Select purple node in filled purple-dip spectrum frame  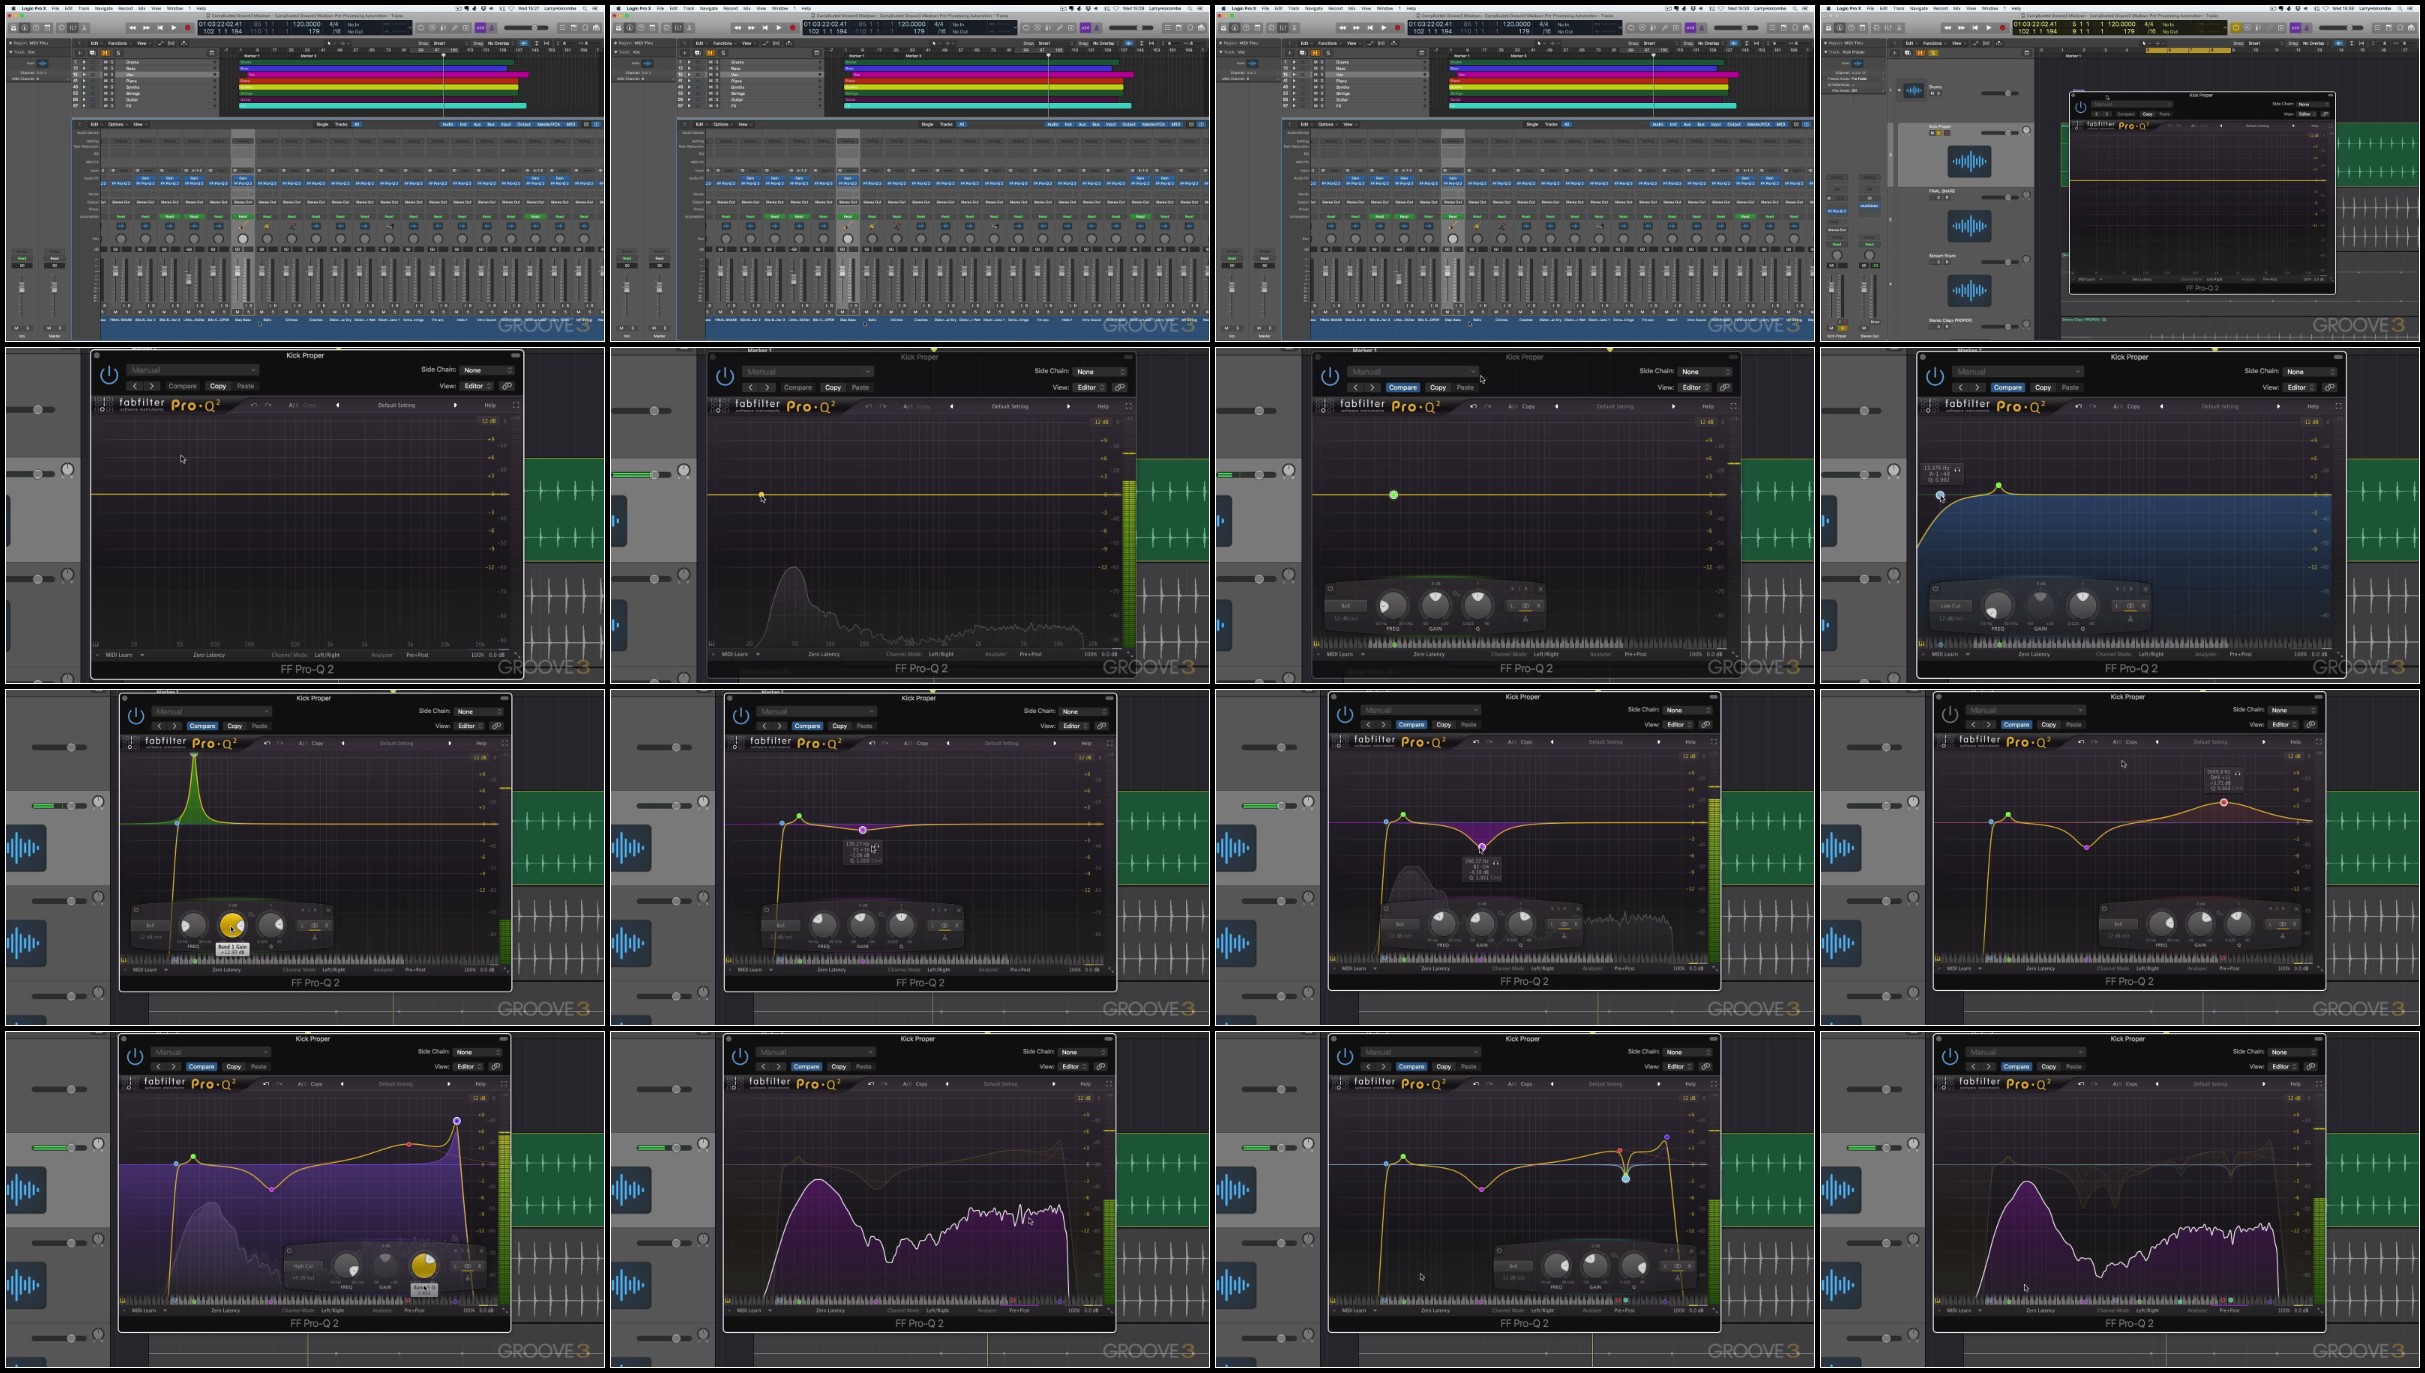click(x=1482, y=848)
